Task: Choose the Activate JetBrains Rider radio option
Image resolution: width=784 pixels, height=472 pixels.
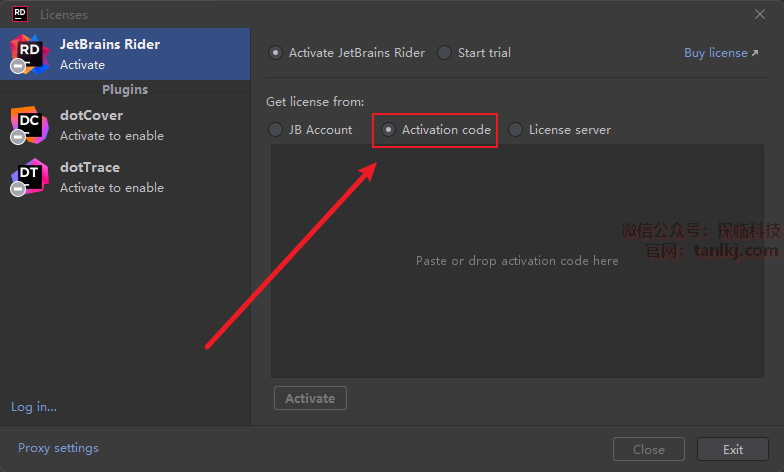Action: (x=276, y=53)
